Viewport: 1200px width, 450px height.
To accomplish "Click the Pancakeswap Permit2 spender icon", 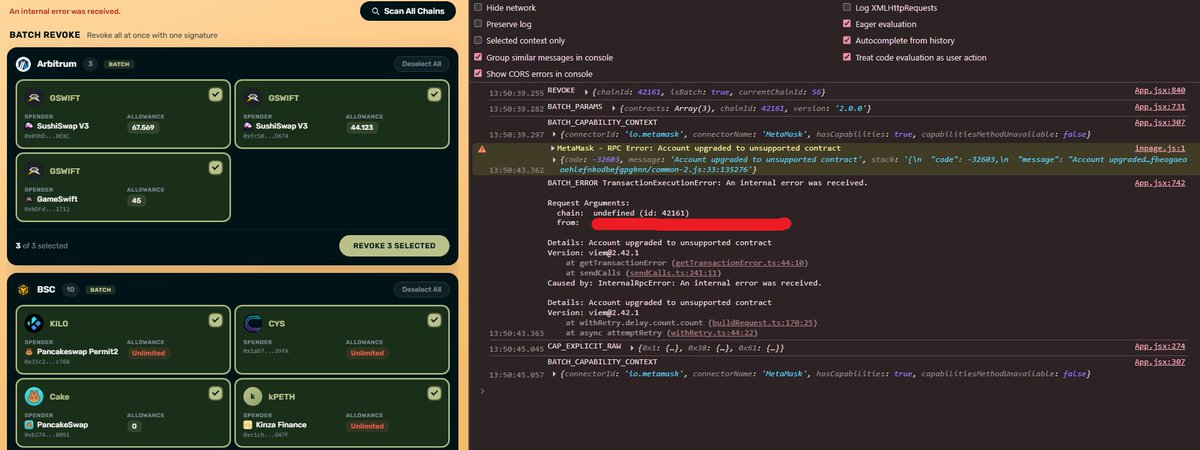I will point(29,353).
